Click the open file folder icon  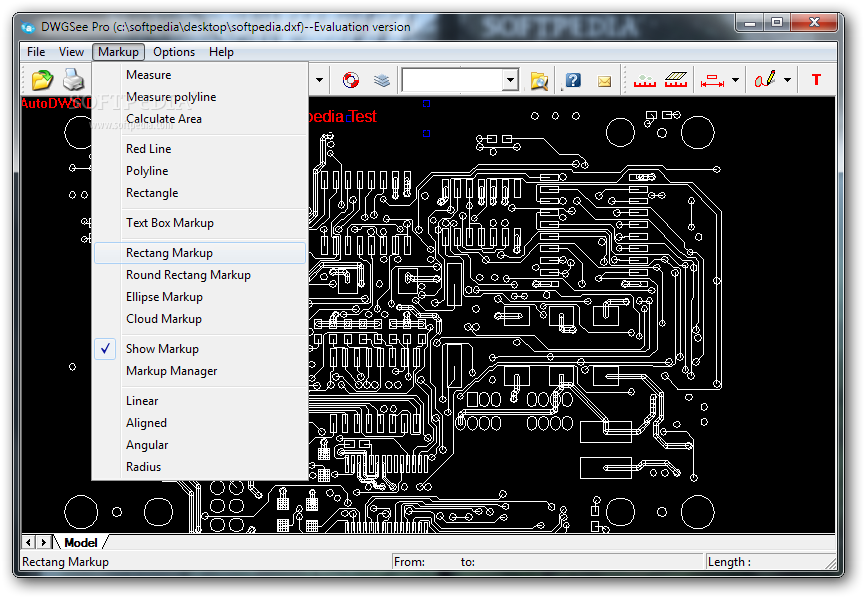point(42,80)
